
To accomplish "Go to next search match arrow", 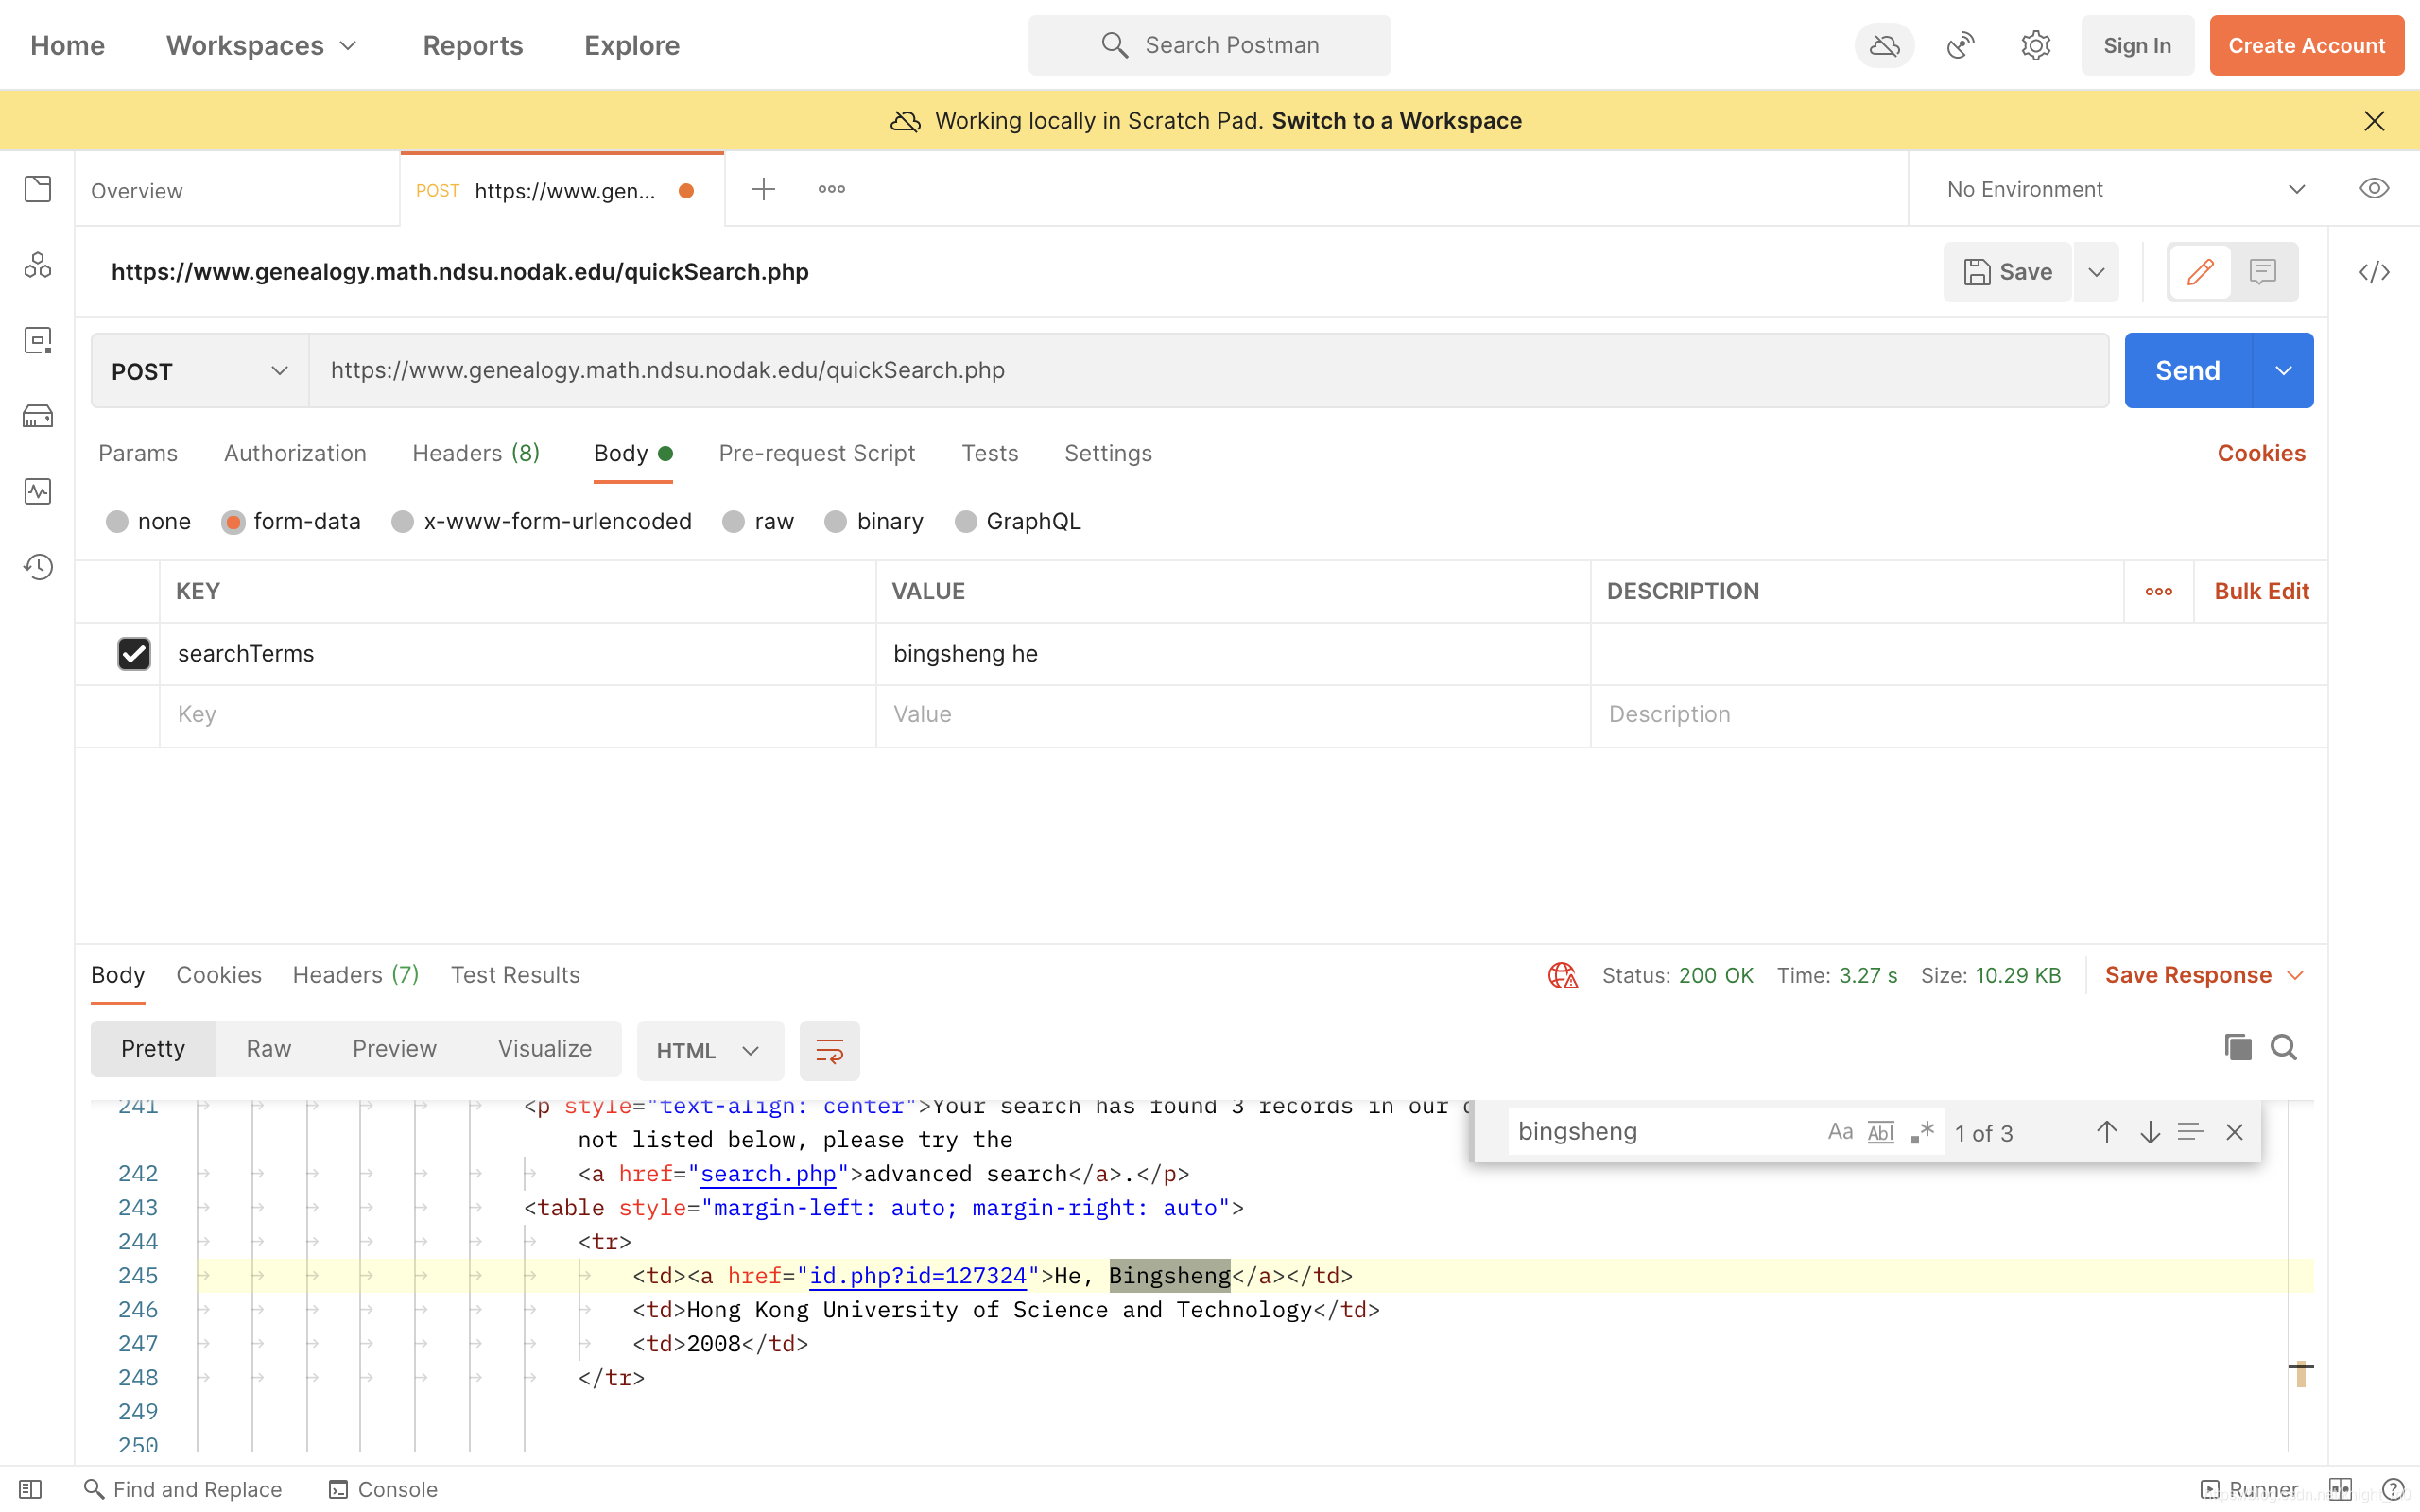I will (2150, 1132).
